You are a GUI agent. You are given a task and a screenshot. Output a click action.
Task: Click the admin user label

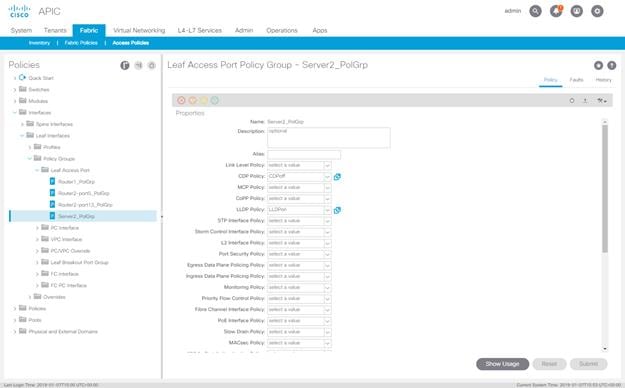point(513,11)
